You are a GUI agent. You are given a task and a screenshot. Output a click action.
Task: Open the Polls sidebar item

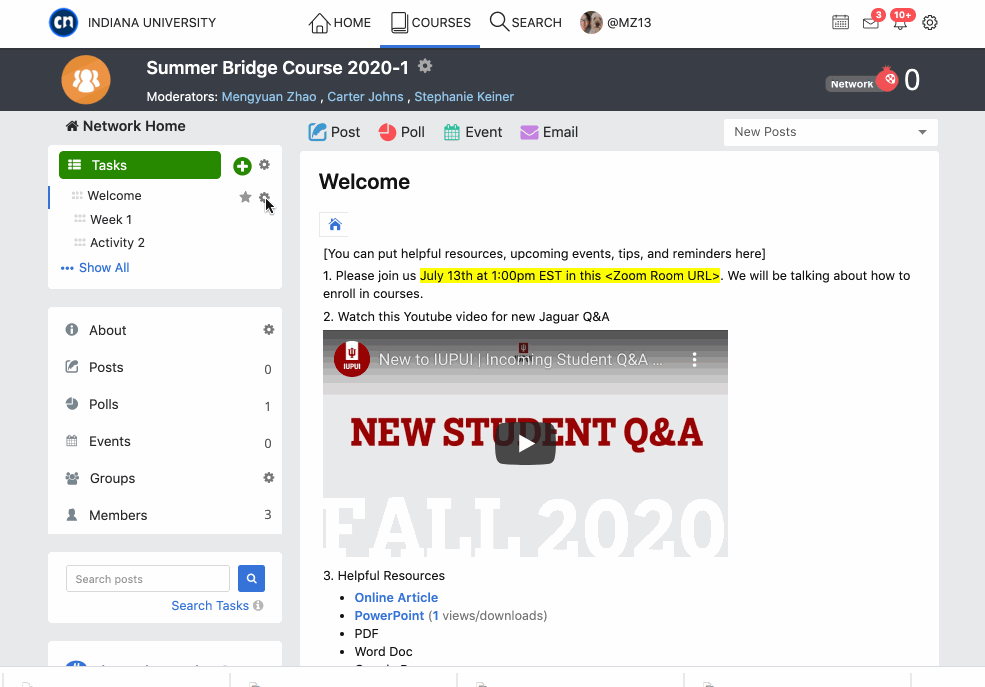click(x=104, y=404)
